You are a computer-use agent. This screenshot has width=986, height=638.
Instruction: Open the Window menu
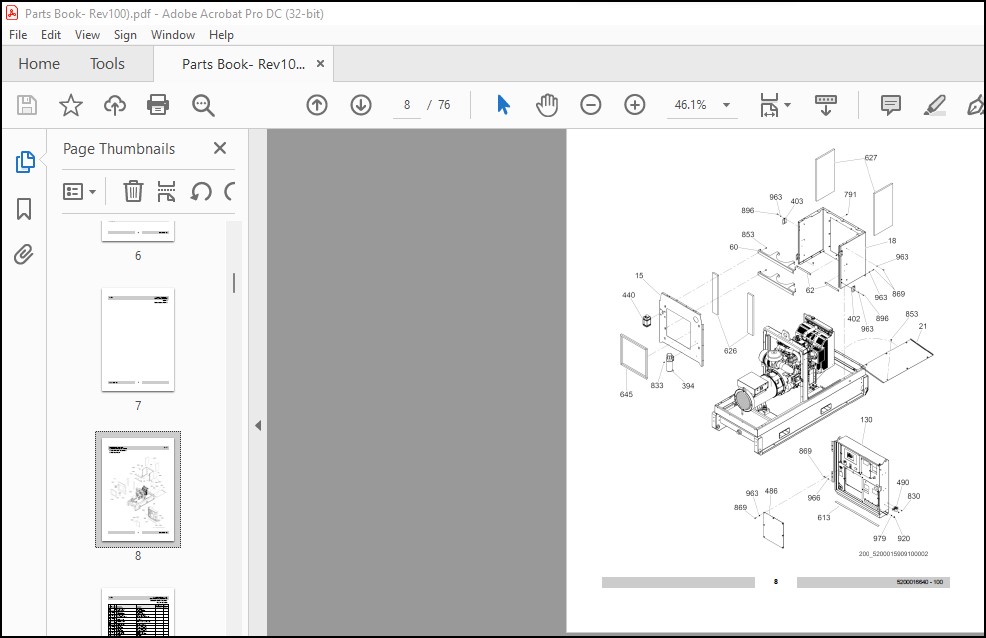click(173, 35)
